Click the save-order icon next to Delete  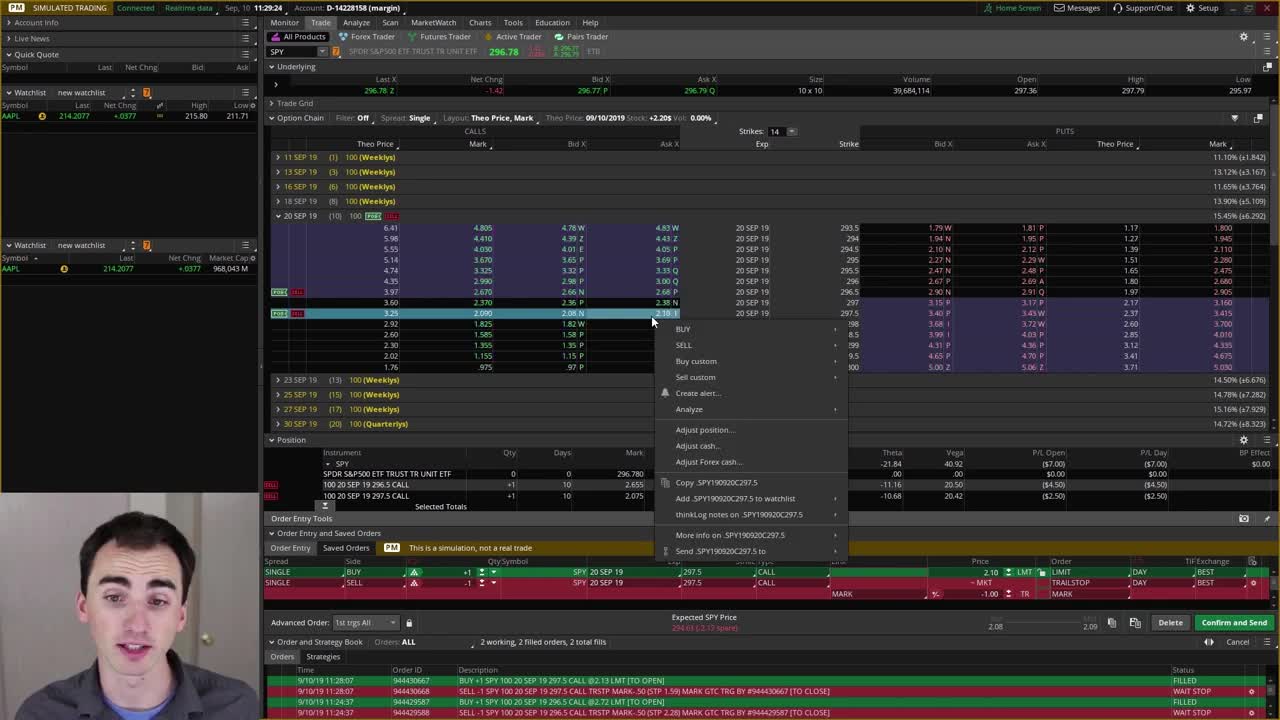(1135, 623)
